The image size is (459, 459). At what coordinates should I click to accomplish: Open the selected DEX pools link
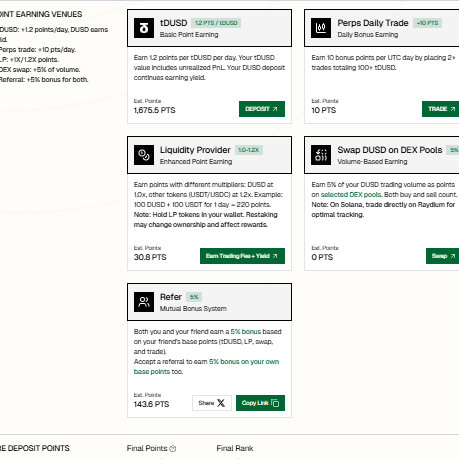coord(351,195)
